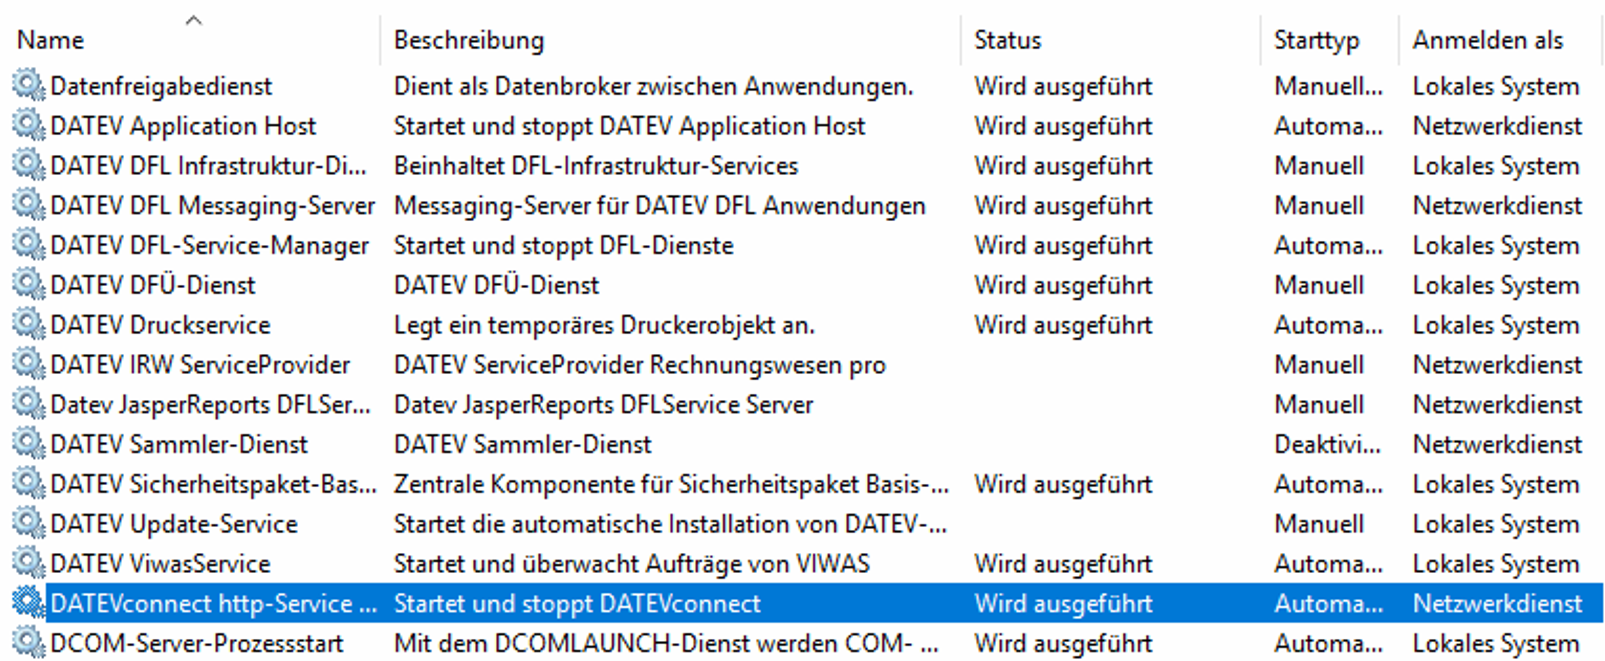Click the Beschreibung column header
1605x661 pixels.
click(x=468, y=40)
